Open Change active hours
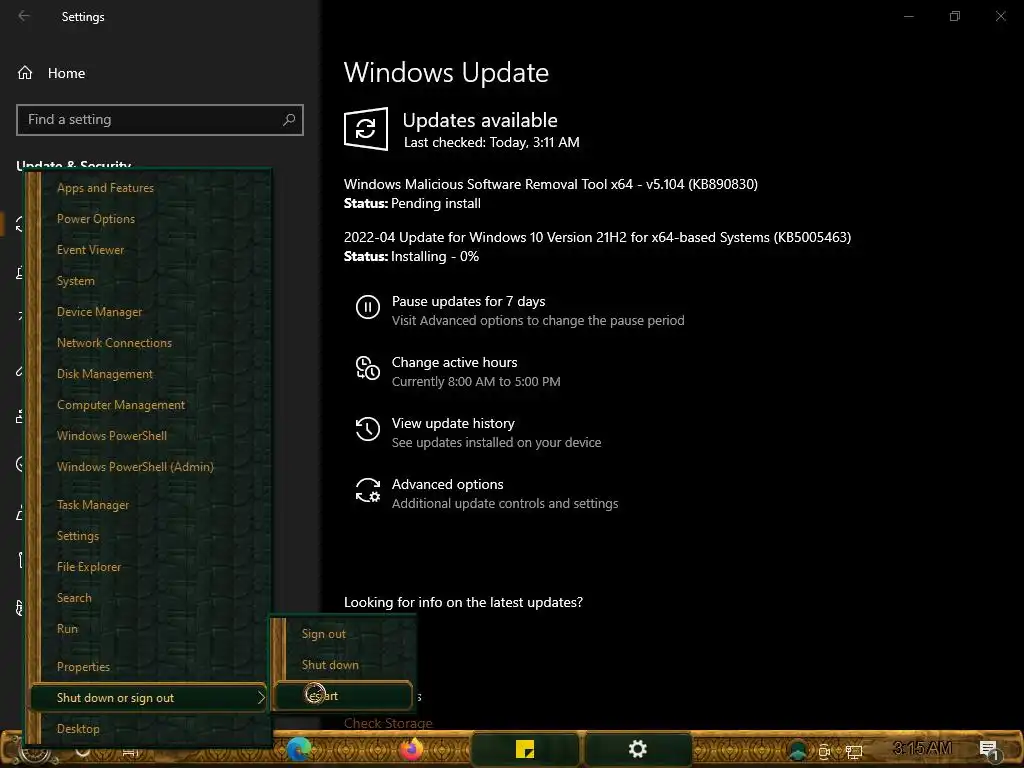Image resolution: width=1024 pixels, height=768 pixels. pyautogui.click(x=455, y=362)
